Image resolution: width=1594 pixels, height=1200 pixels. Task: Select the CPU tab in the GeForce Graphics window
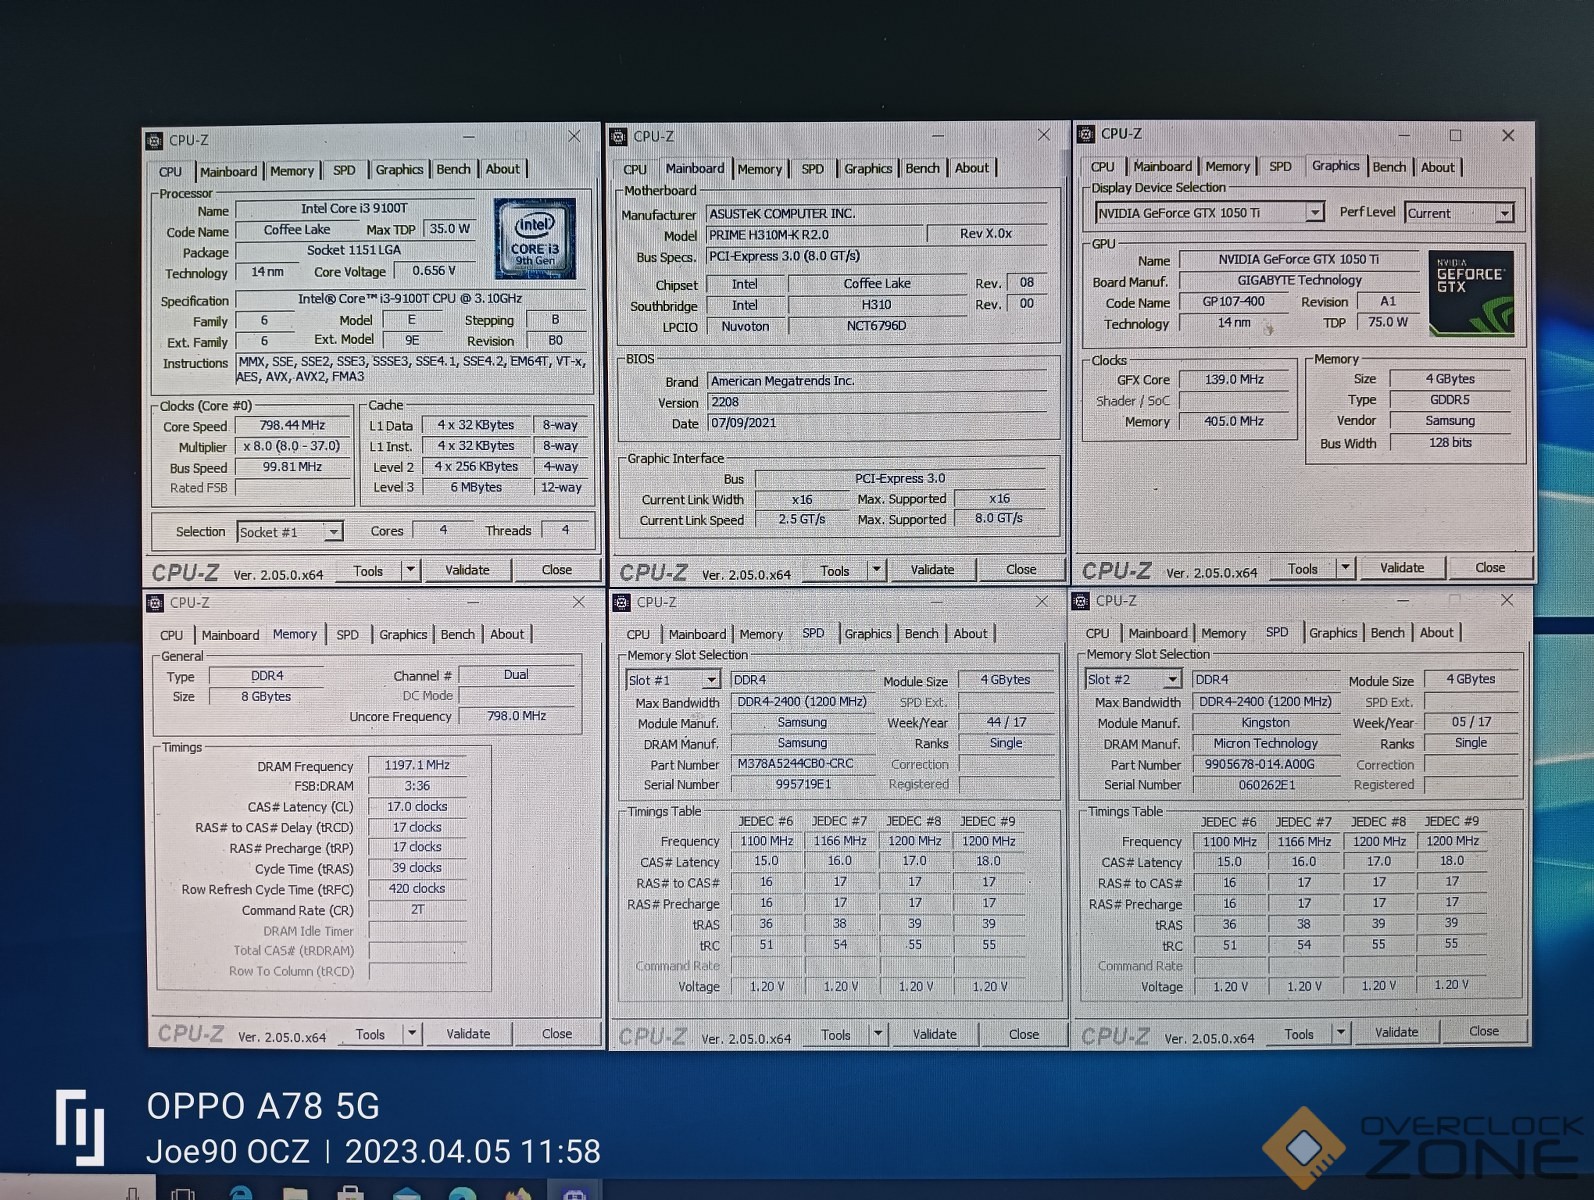click(1103, 167)
